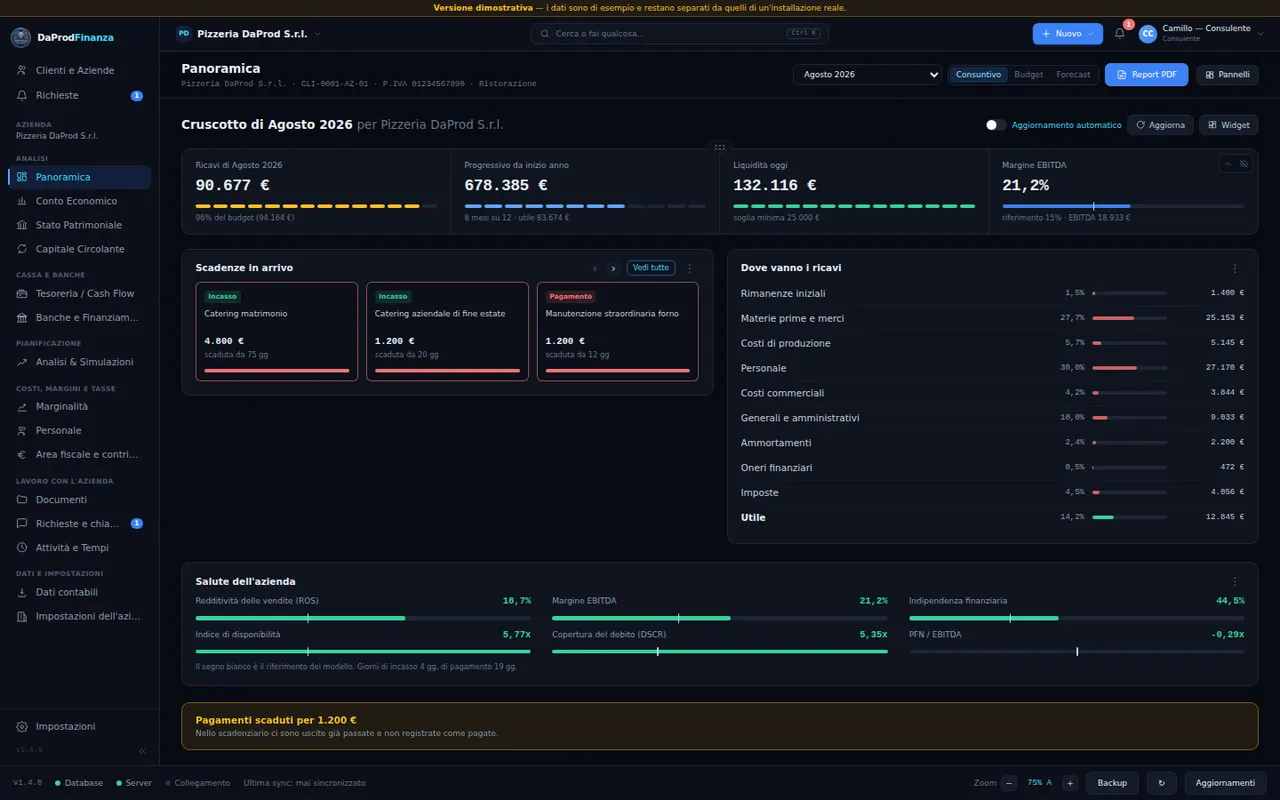
Task: Open the Nuovo dropdown button
Action: [x=1068, y=33]
